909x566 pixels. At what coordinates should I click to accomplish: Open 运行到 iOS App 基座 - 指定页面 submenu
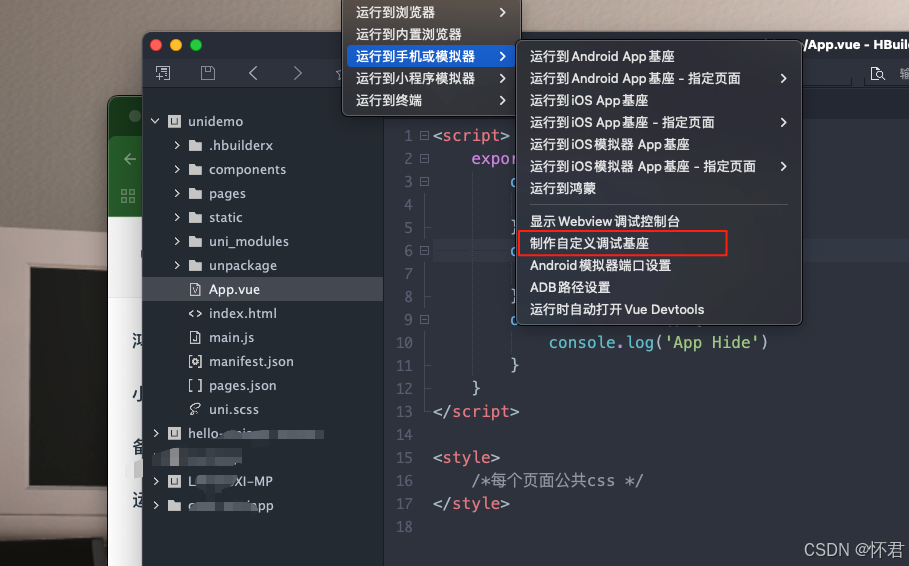pos(659,122)
